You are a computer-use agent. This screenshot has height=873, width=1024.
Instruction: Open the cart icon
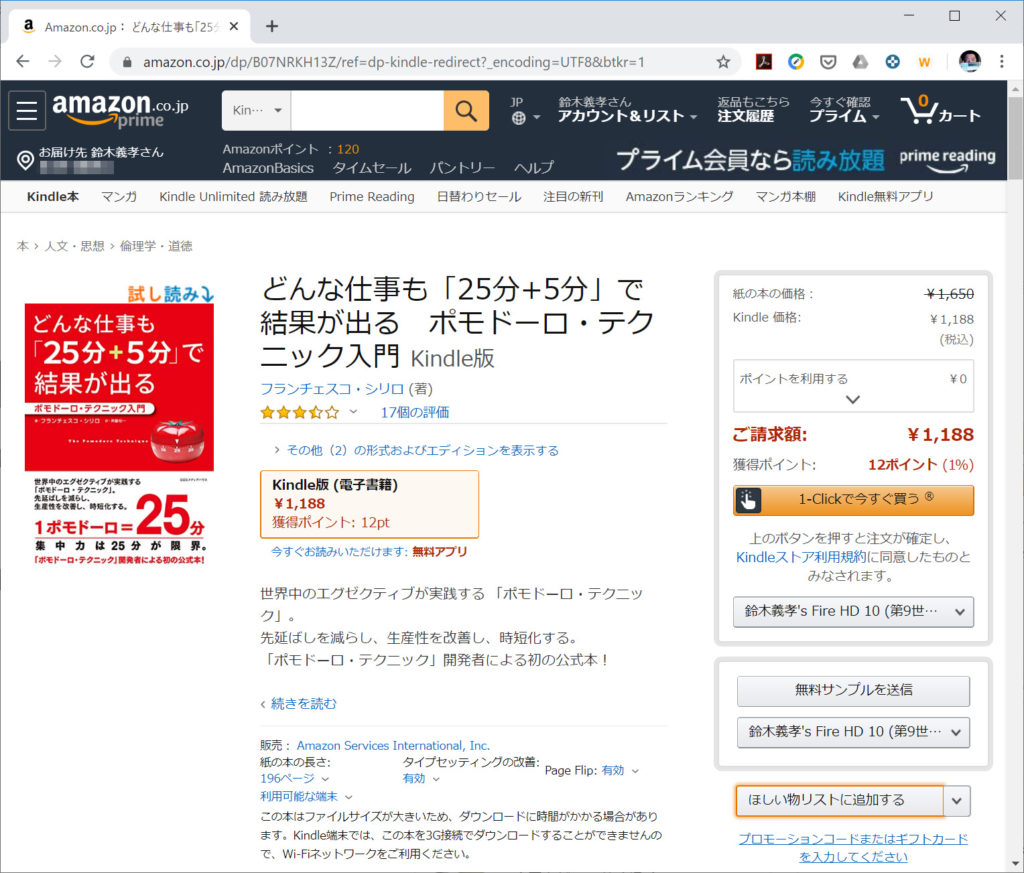tap(940, 110)
